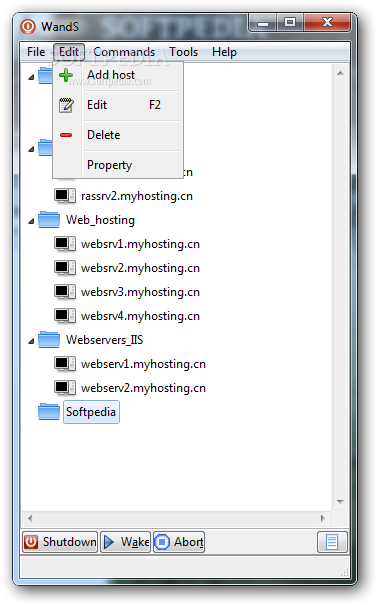
Task: Collapse the topmost folder tree node
Action: [31, 77]
